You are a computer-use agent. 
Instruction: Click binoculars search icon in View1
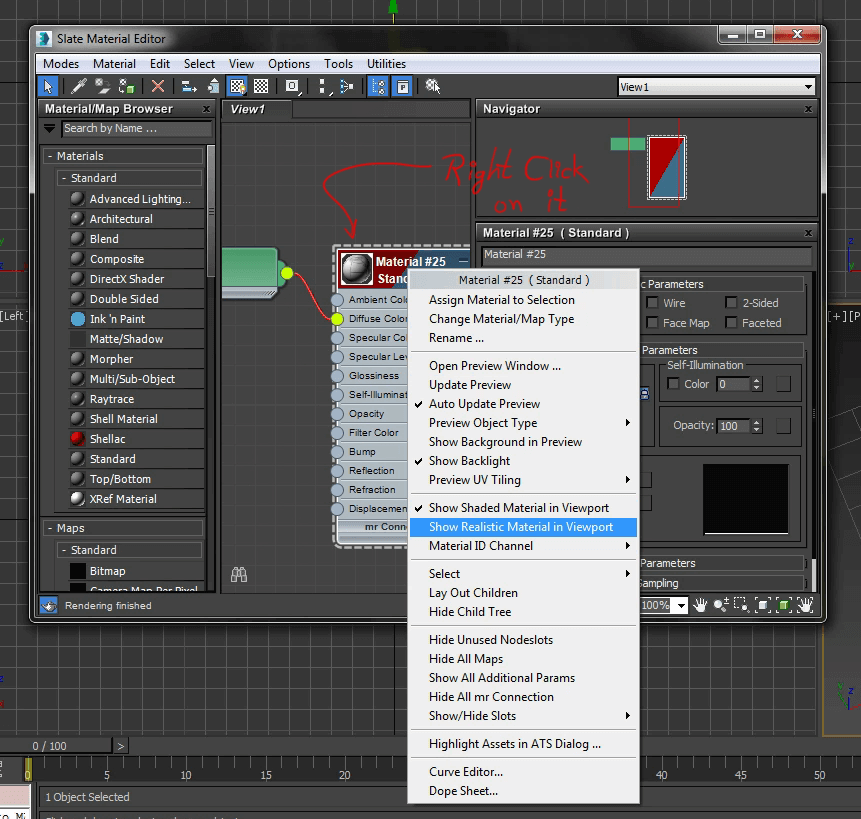coord(239,575)
